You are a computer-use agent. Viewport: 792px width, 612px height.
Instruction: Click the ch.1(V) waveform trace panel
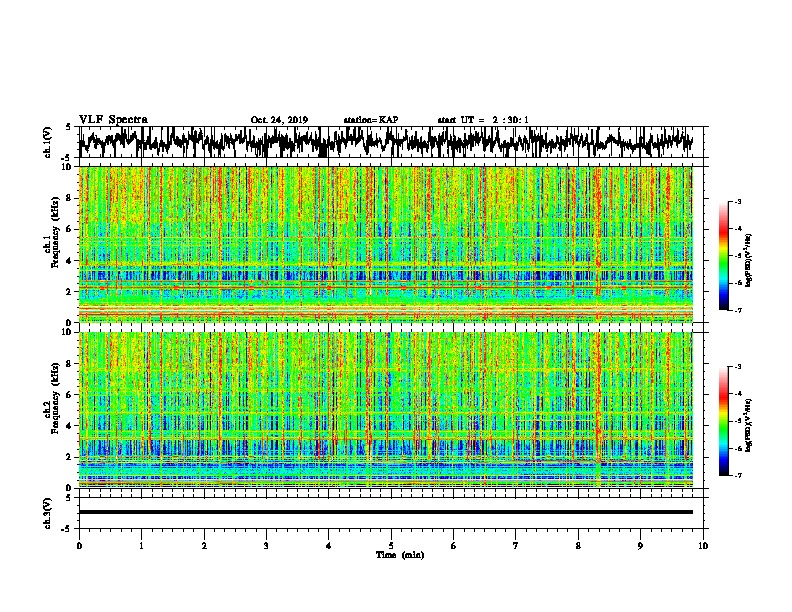pos(391,142)
